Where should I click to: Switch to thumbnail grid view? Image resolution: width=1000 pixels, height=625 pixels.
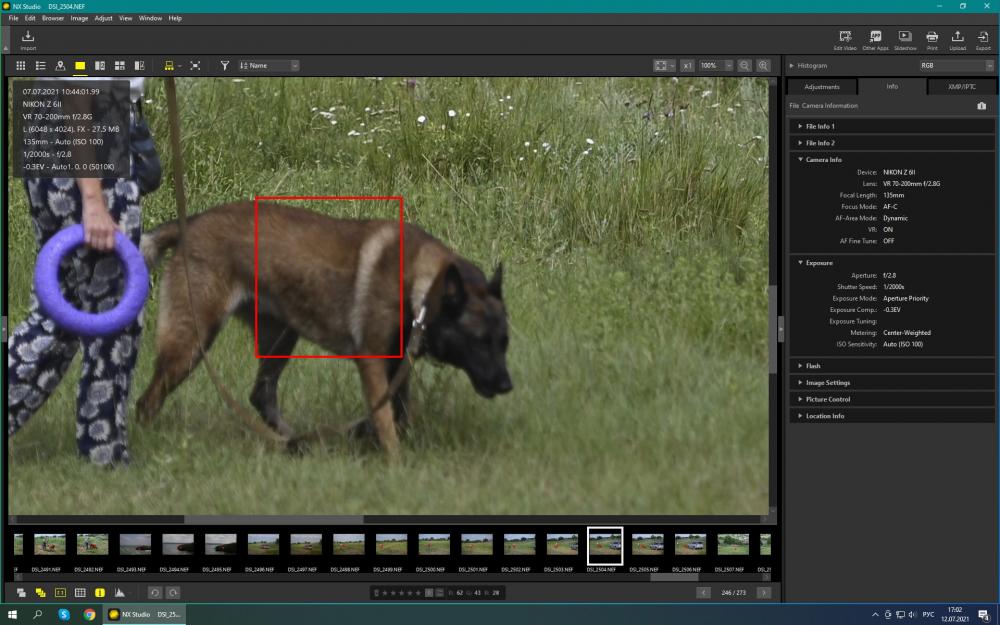(x=20, y=66)
